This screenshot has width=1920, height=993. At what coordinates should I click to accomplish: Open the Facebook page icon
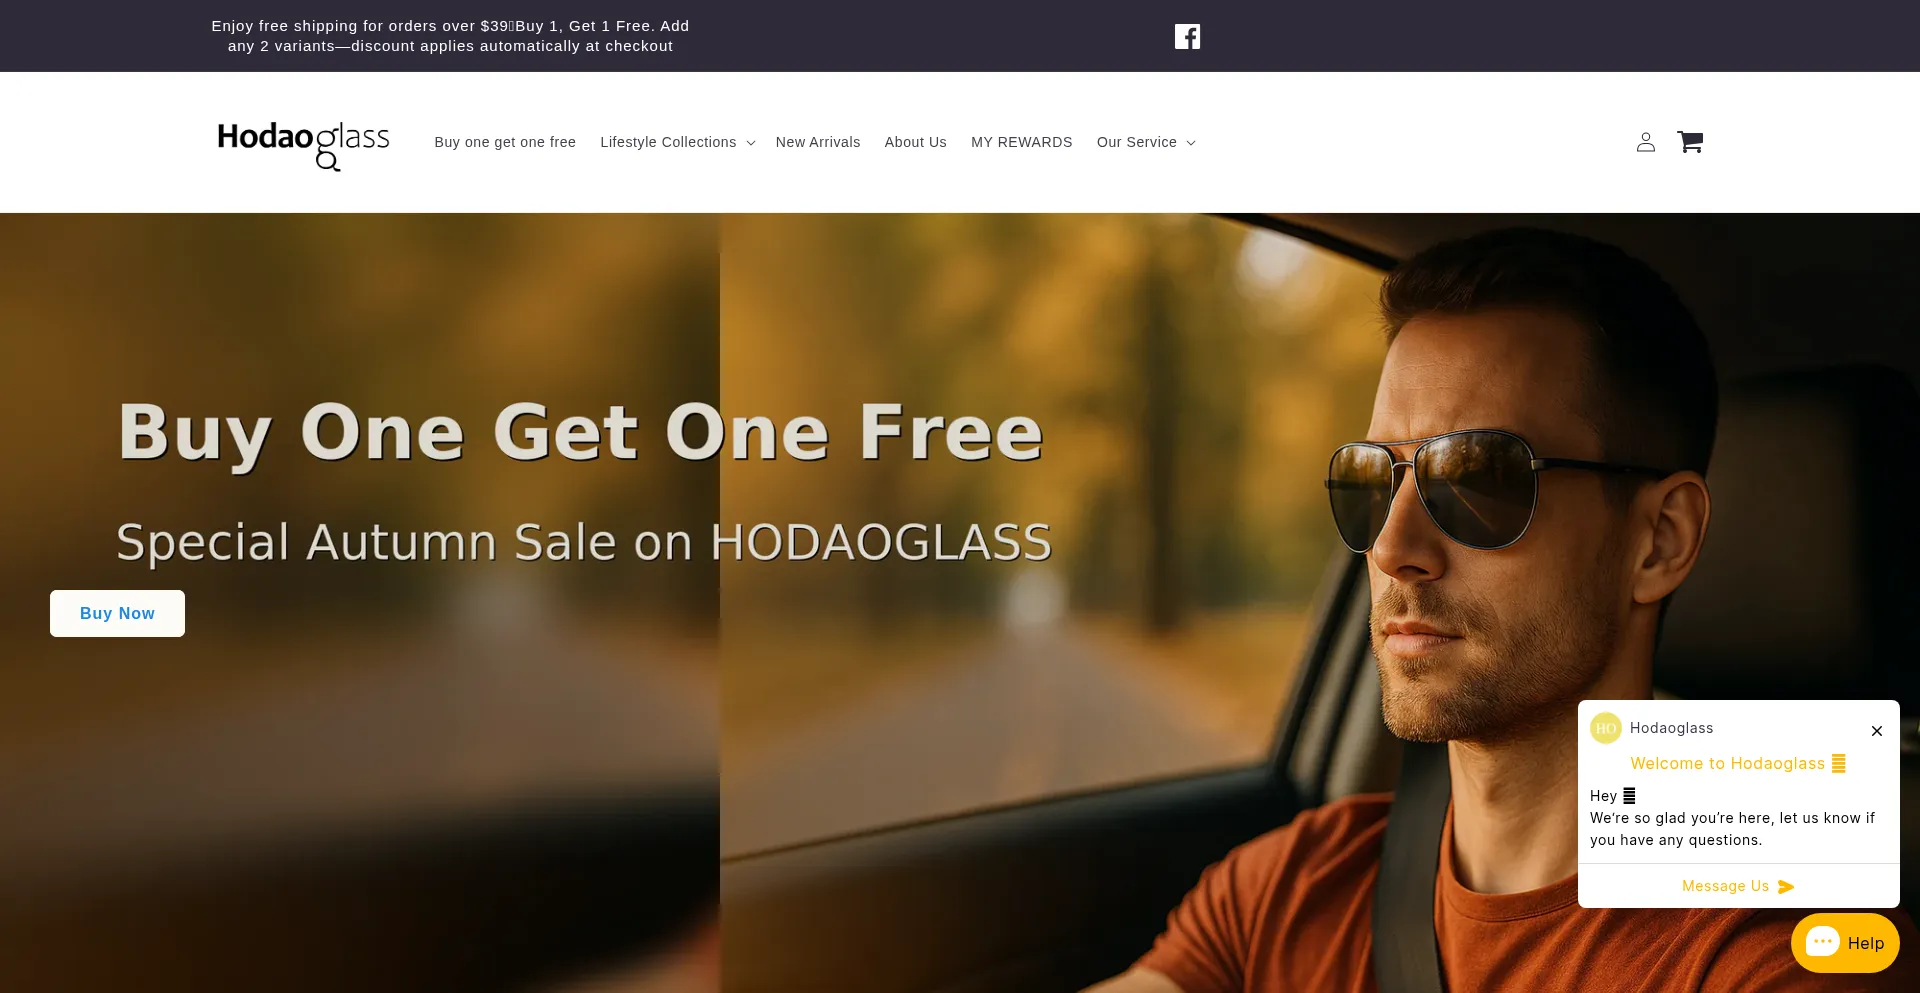coord(1187,37)
